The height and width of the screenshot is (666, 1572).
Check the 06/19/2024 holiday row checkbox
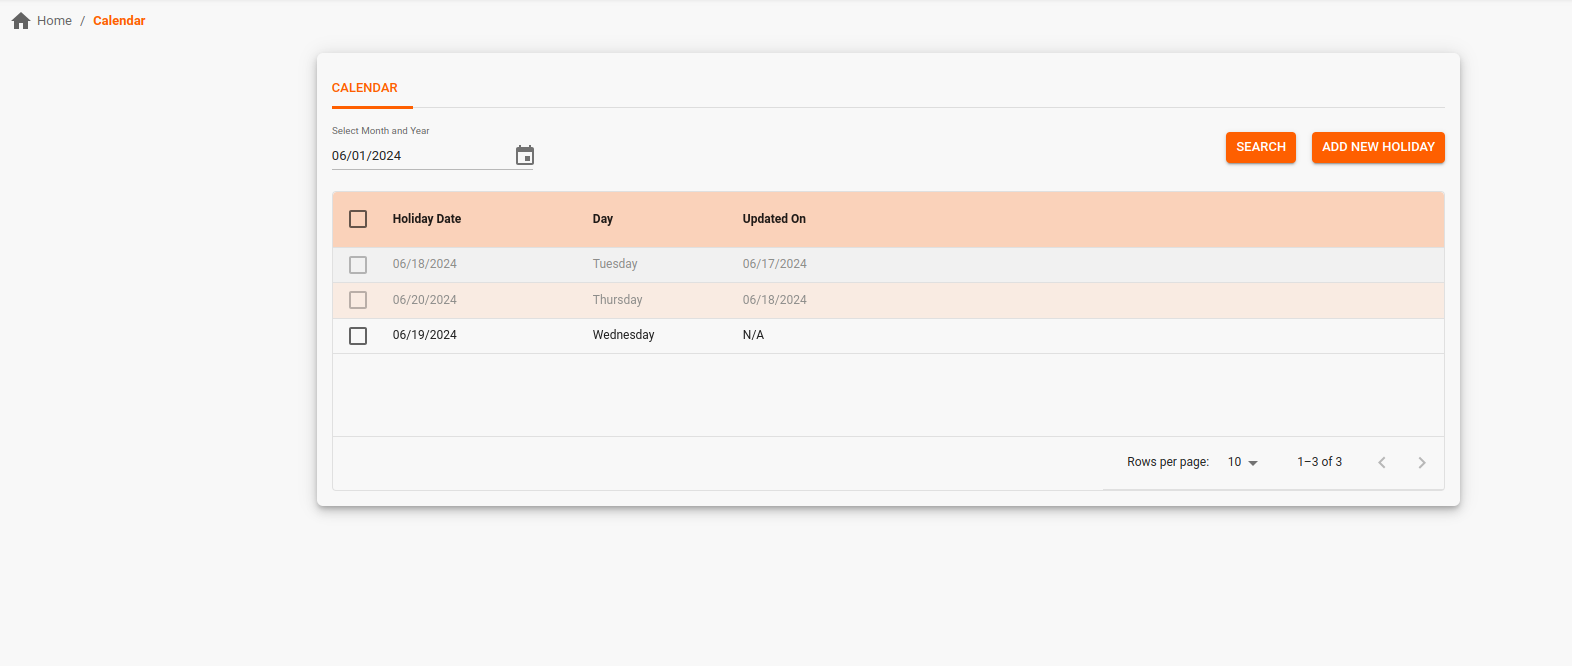click(x=358, y=336)
